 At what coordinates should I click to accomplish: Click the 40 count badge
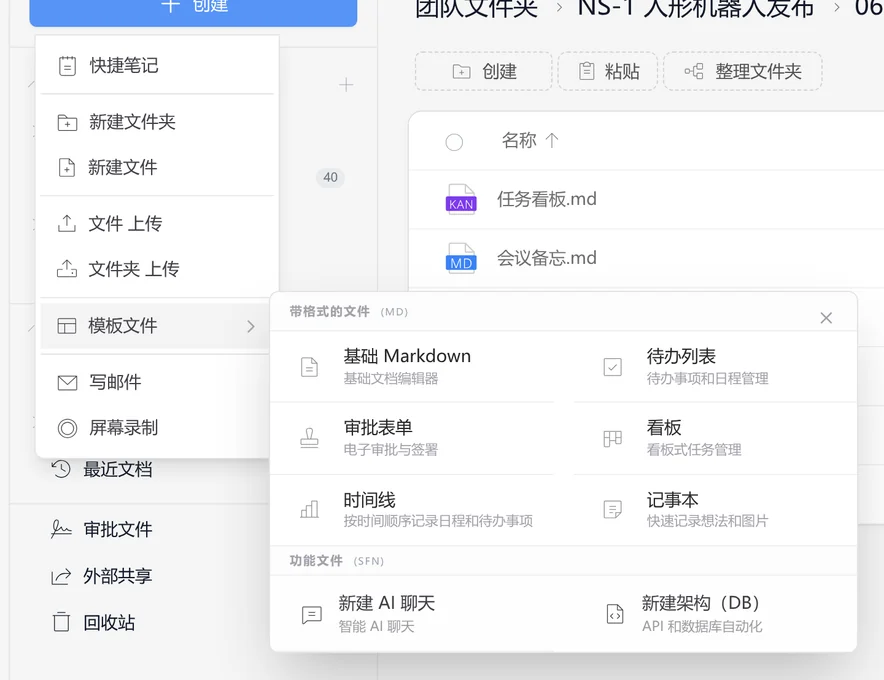pos(330,178)
